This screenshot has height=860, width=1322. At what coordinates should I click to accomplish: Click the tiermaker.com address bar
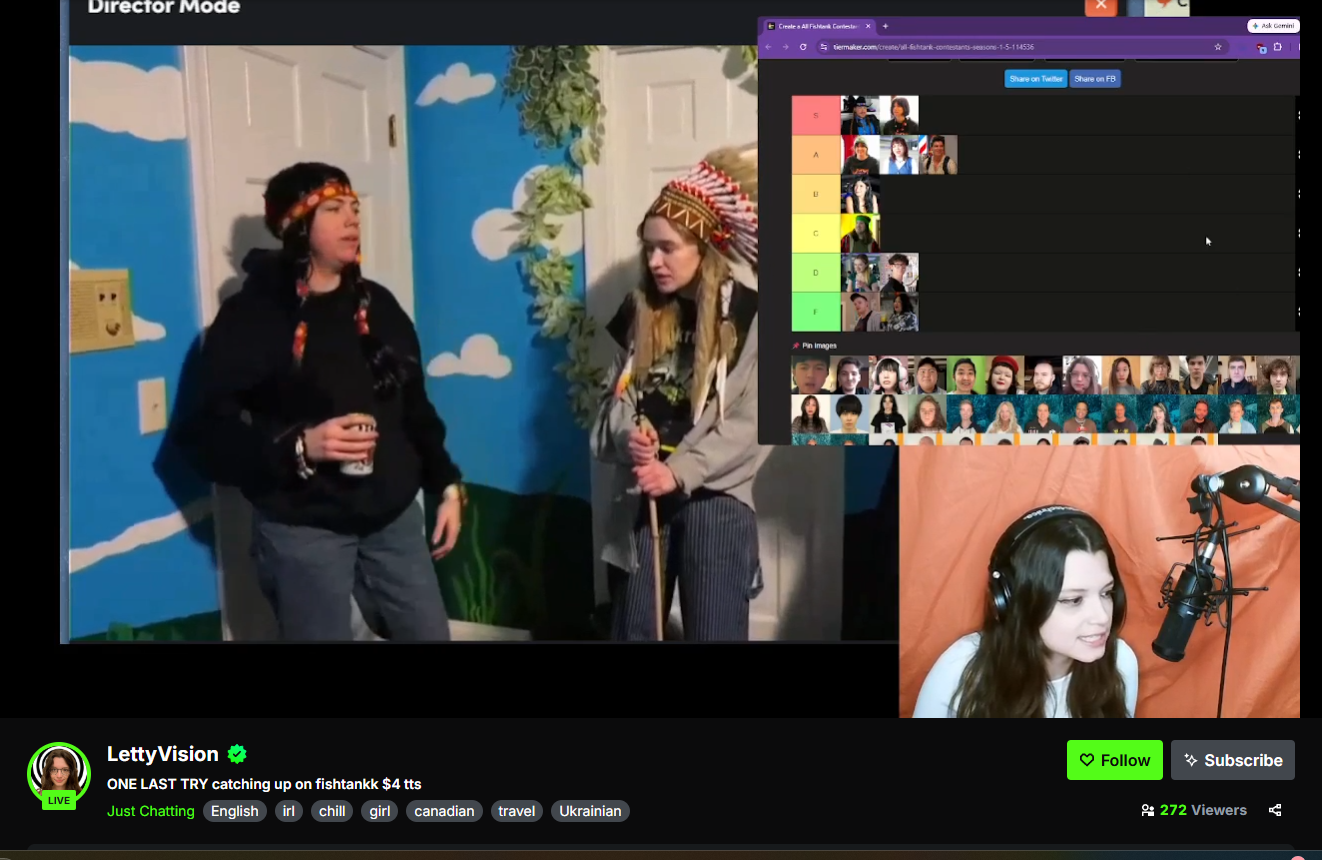tap(1020, 47)
